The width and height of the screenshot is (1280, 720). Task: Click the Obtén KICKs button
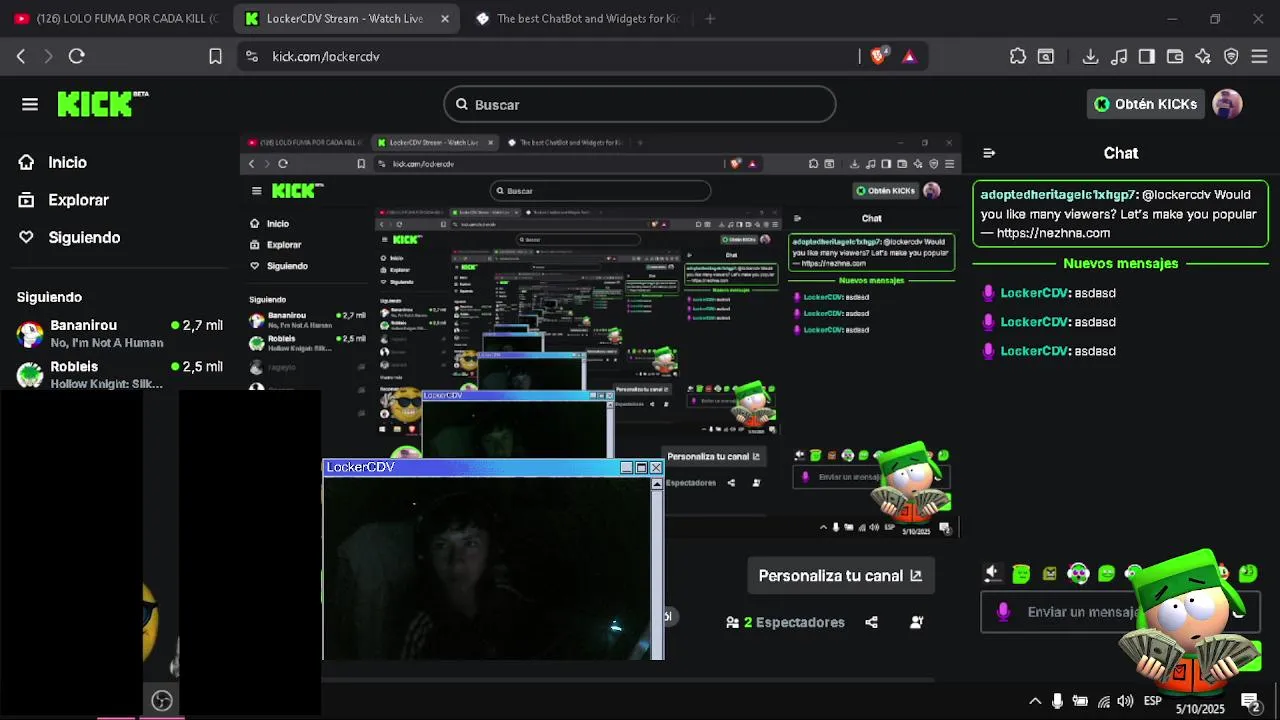(1146, 104)
